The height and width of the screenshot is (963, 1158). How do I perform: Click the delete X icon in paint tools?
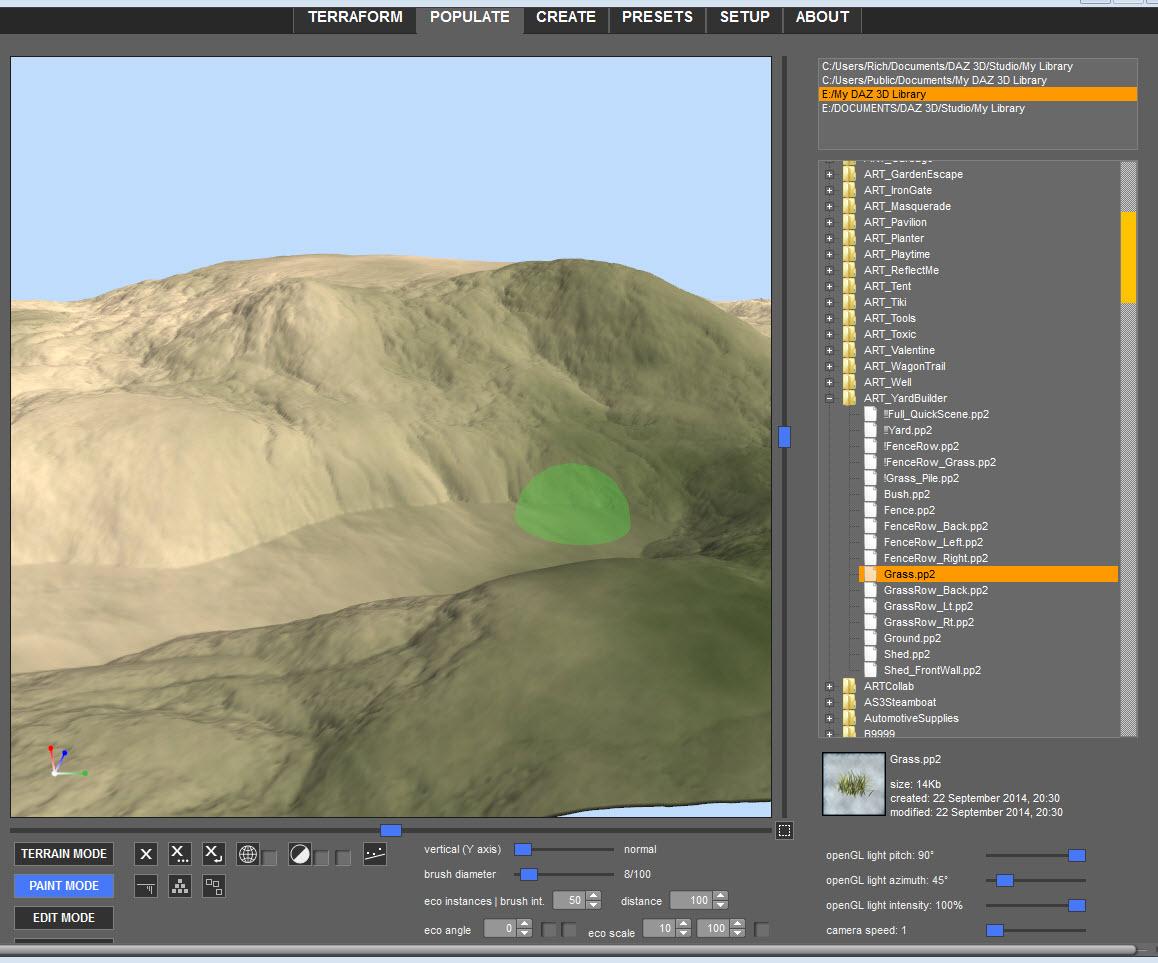pyautogui.click(x=145, y=854)
